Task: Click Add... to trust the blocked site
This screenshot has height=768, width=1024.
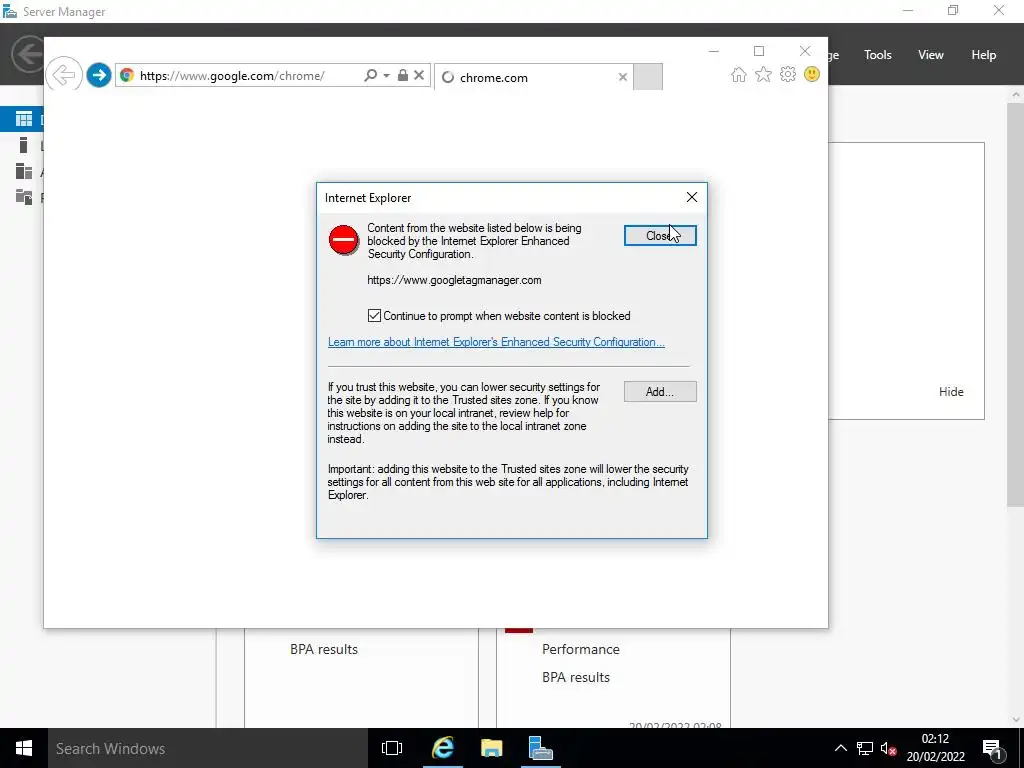Action: pyautogui.click(x=660, y=392)
